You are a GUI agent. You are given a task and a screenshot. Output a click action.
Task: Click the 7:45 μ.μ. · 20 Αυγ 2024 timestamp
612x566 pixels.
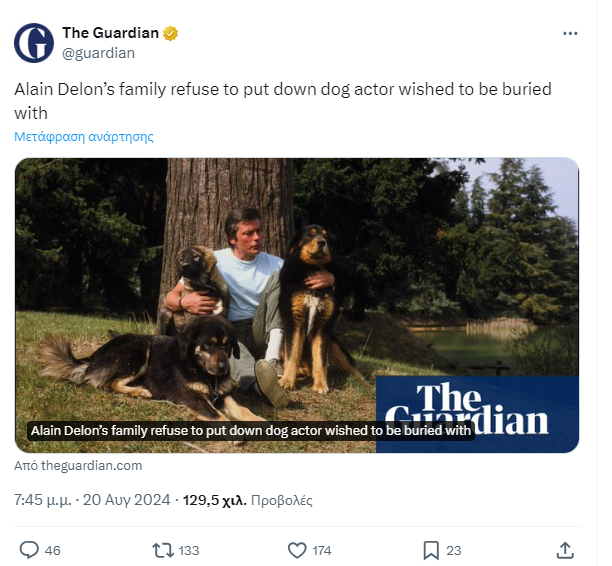coord(90,497)
